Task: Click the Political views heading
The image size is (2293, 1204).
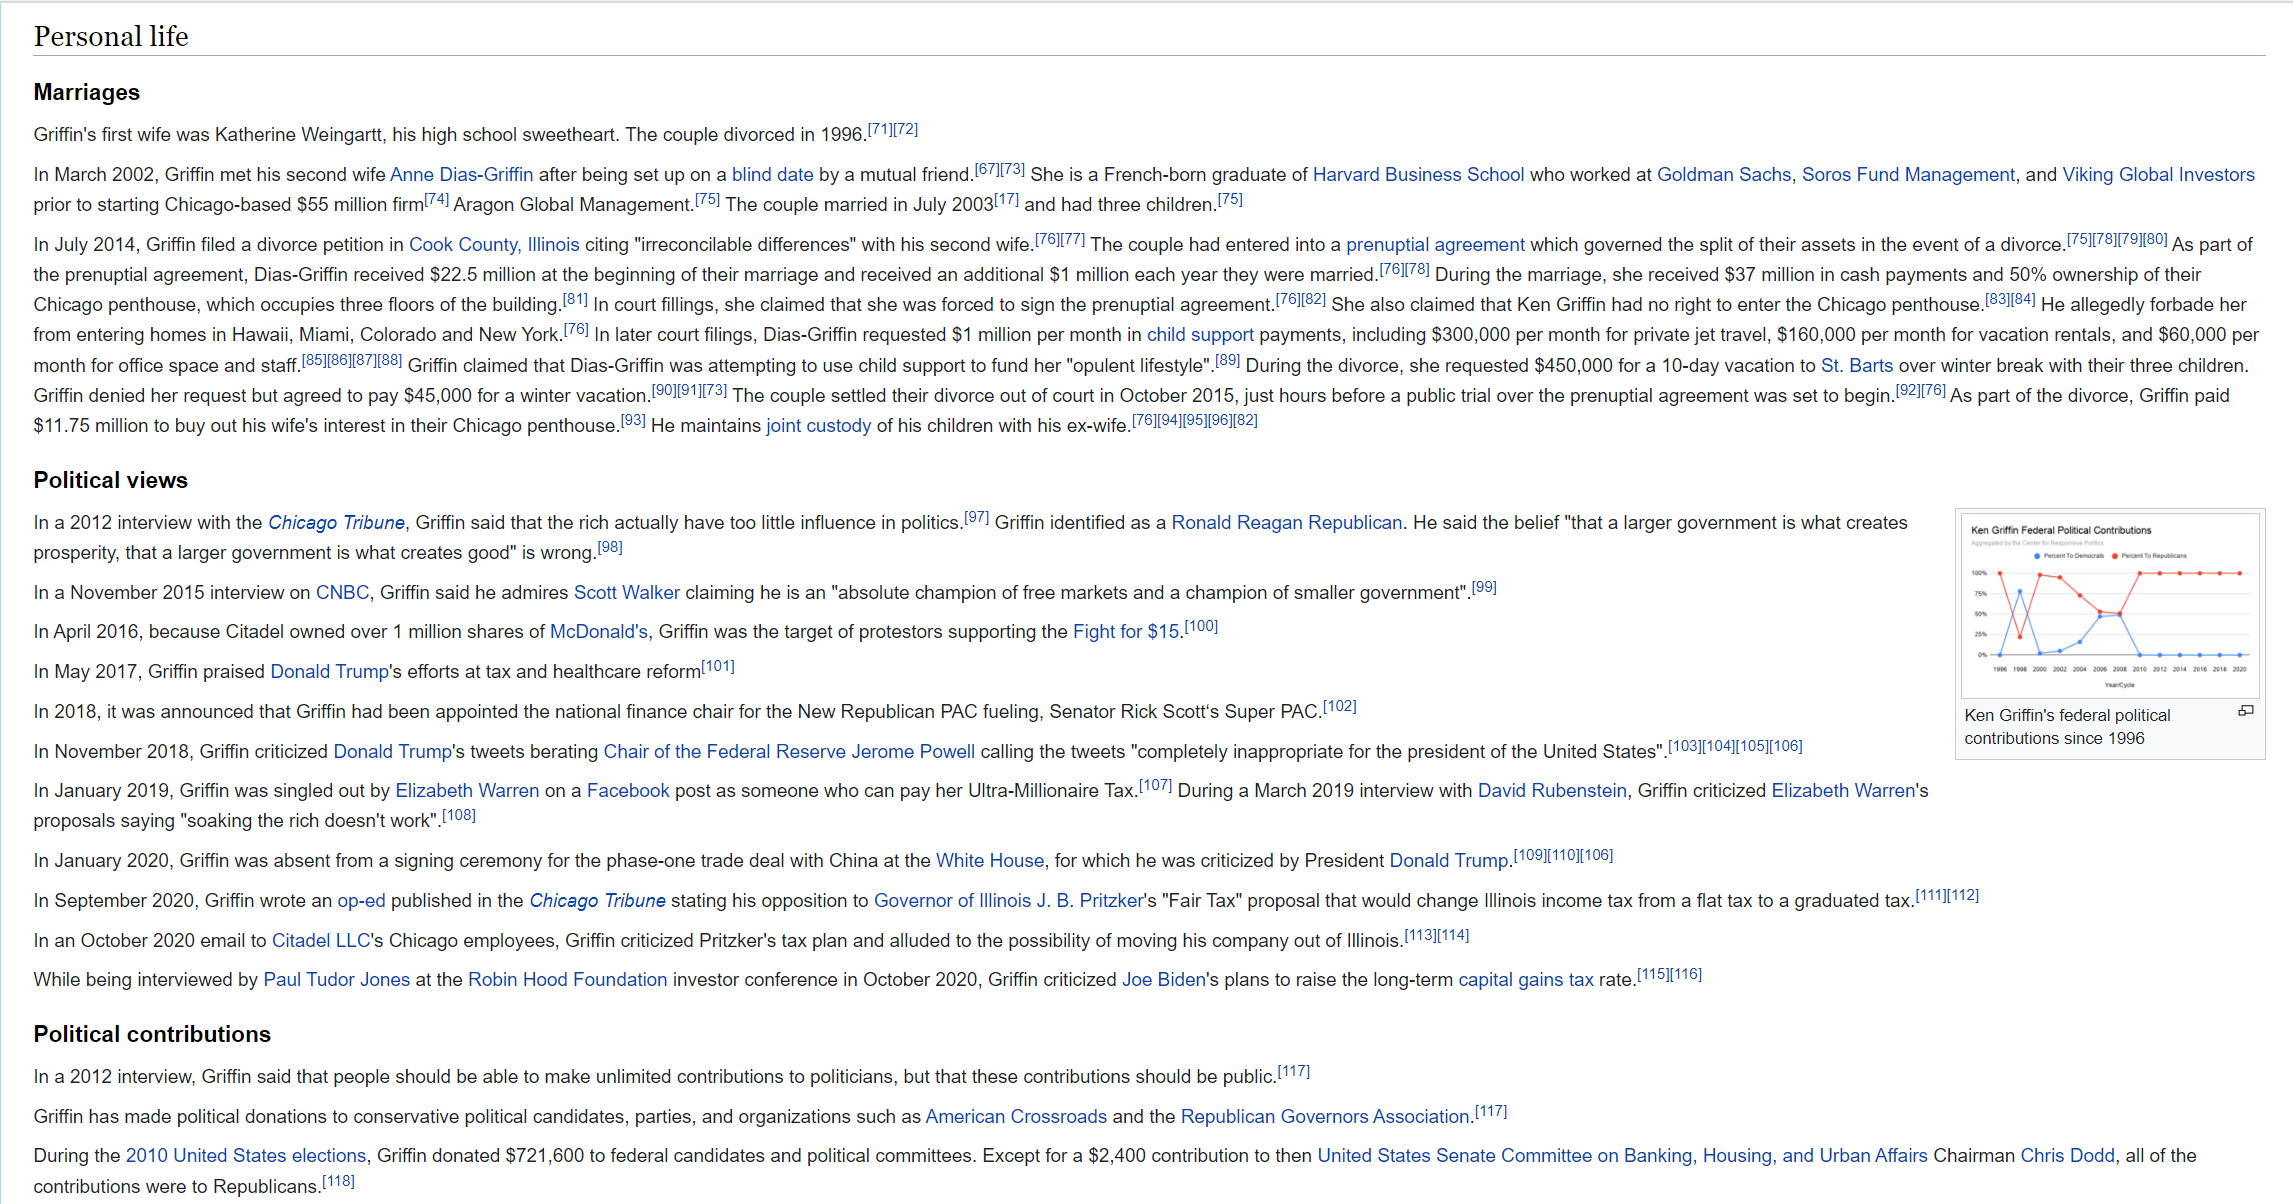Action: click(x=111, y=480)
